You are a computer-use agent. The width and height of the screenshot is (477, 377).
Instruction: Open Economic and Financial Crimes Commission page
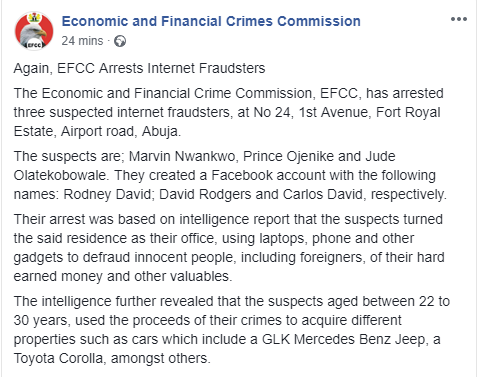point(211,21)
